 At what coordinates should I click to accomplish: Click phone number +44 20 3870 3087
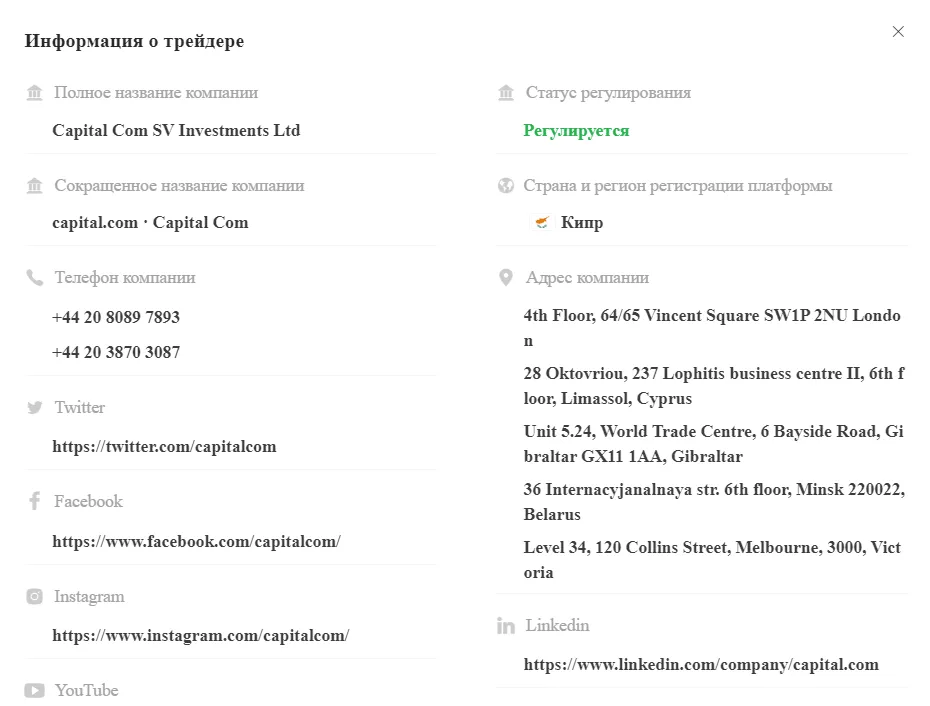pyautogui.click(x=116, y=352)
